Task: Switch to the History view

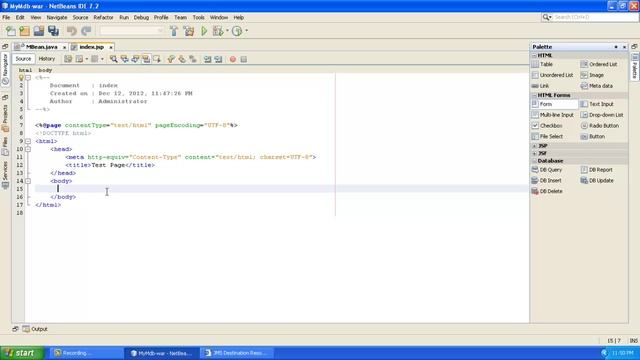Action: [47, 59]
